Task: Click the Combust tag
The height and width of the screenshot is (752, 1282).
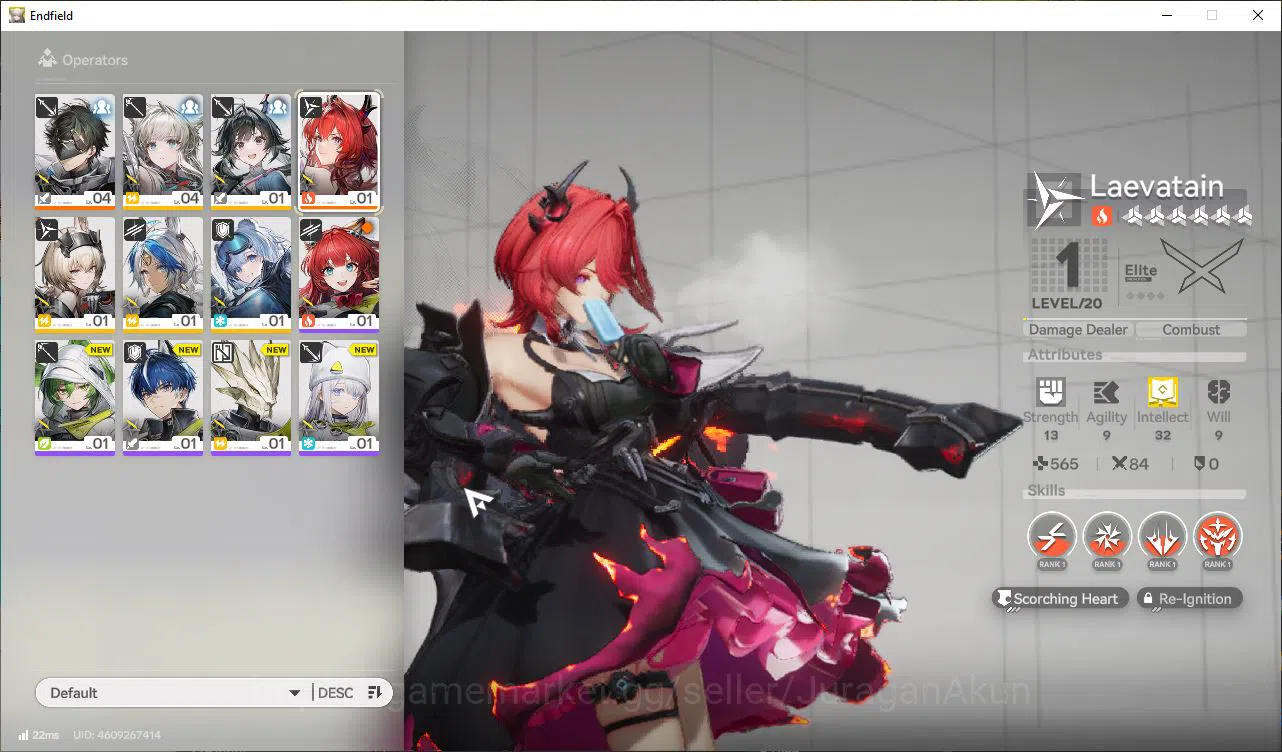Action: (x=1191, y=329)
